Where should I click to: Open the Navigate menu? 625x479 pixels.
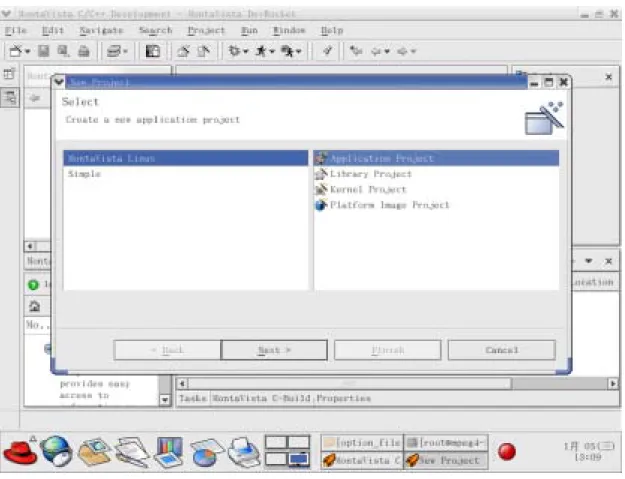click(101, 30)
